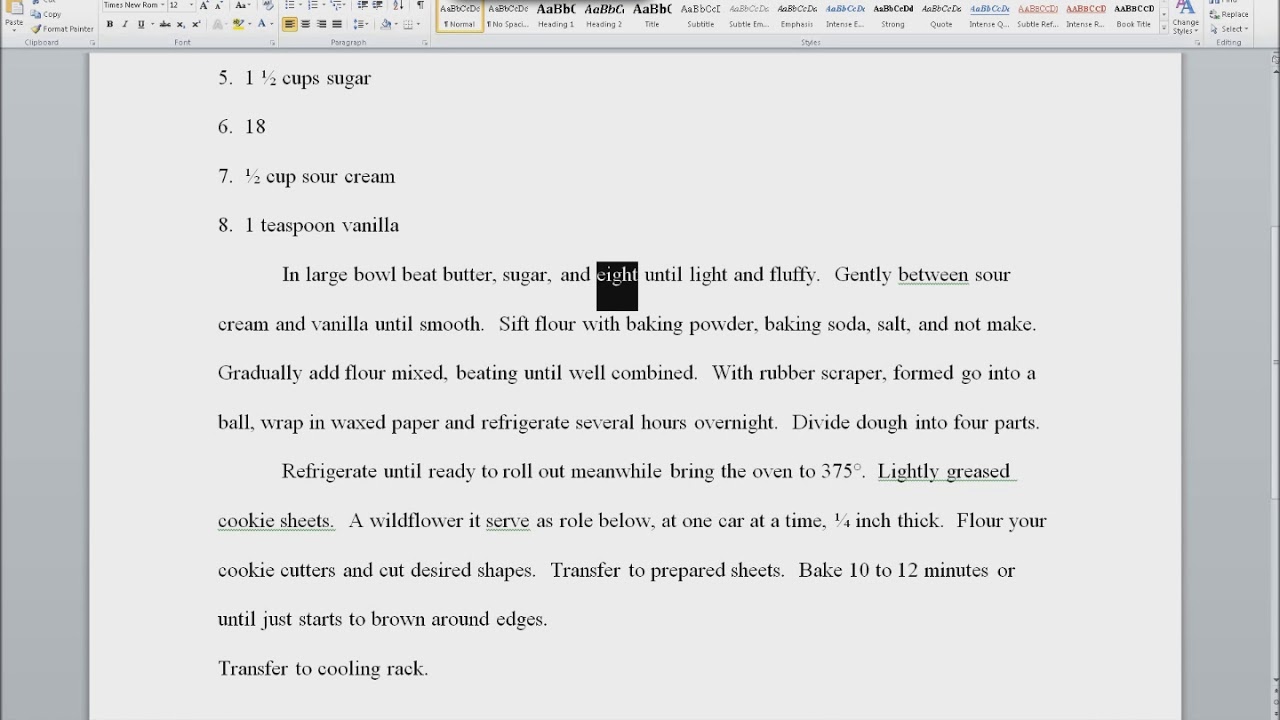Image resolution: width=1280 pixels, height=720 pixels.
Task: Toggle Show/Hide paragraph marks
Action: [420, 5]
